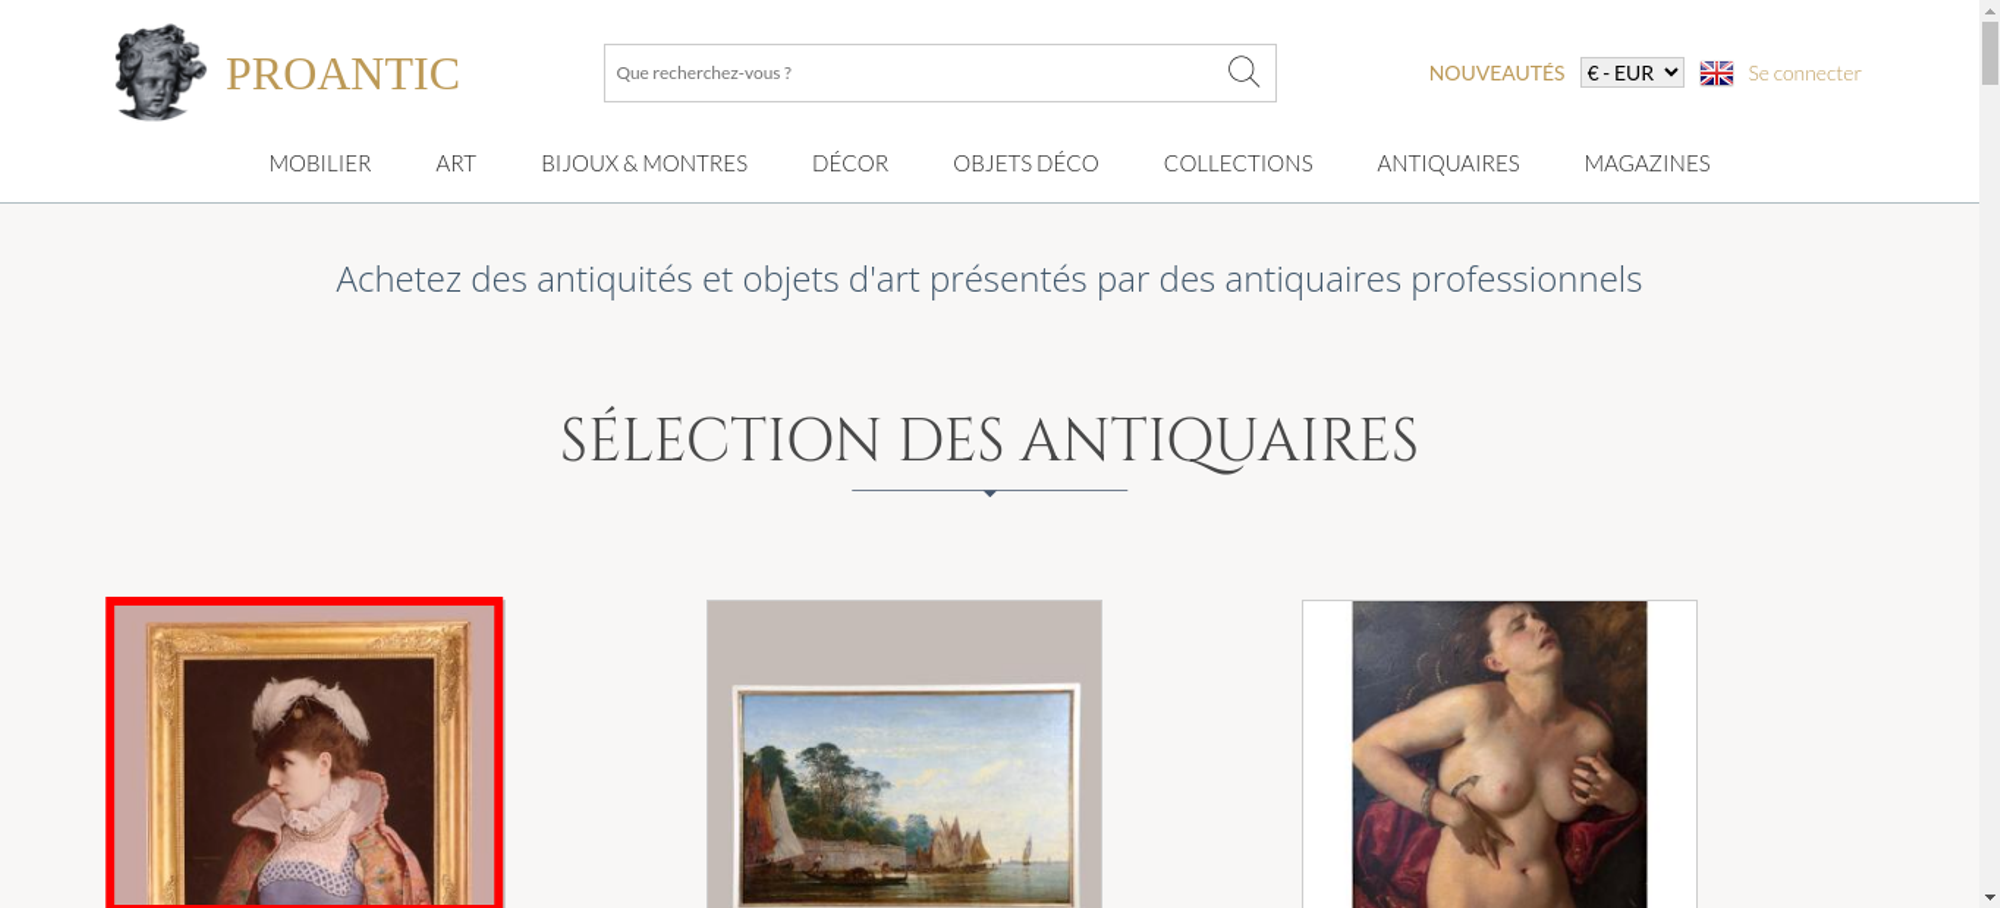
Task: Open the COLLECTIONS menu
Action: click(x=1238, y=163)
